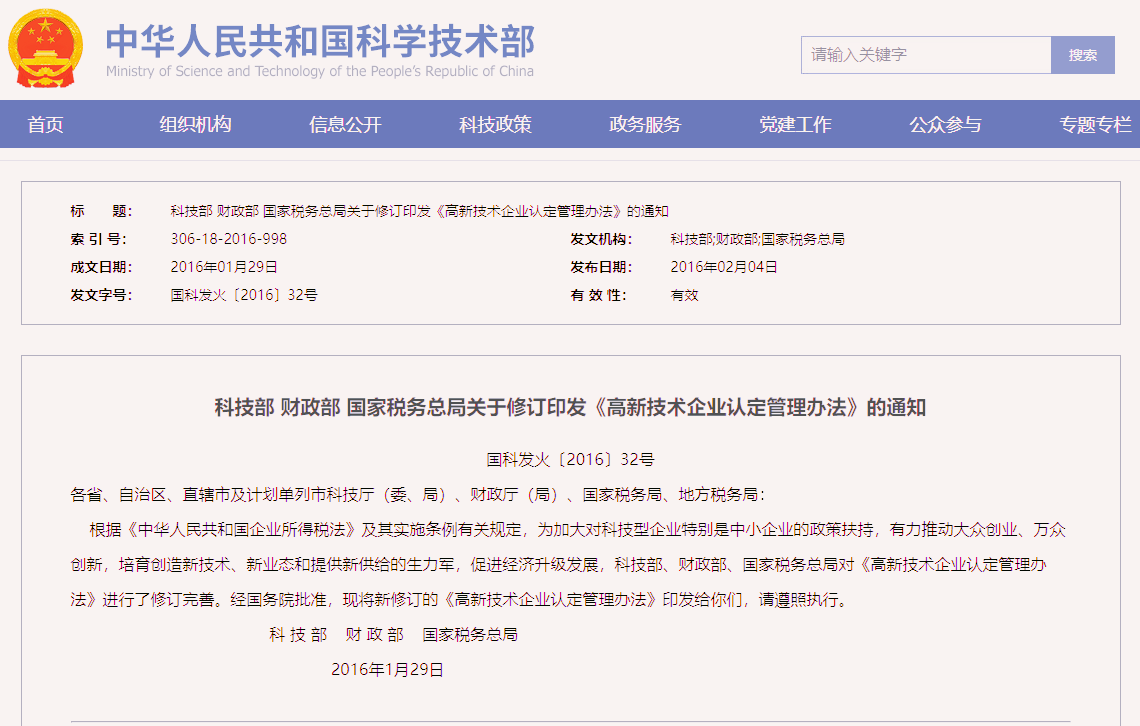Click the 成文日期 value 2016年01月29日

click(224, 267)
